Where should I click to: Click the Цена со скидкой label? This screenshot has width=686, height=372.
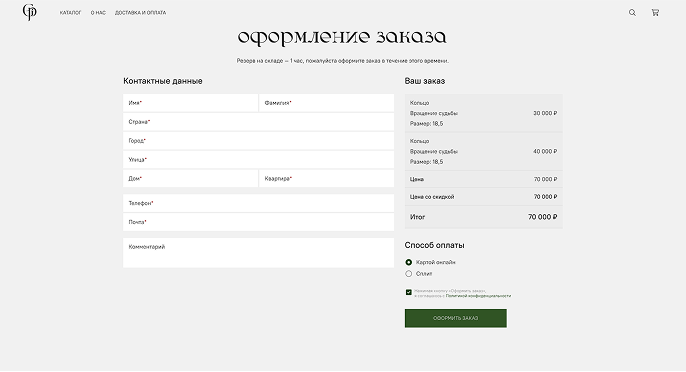point(432,197)
